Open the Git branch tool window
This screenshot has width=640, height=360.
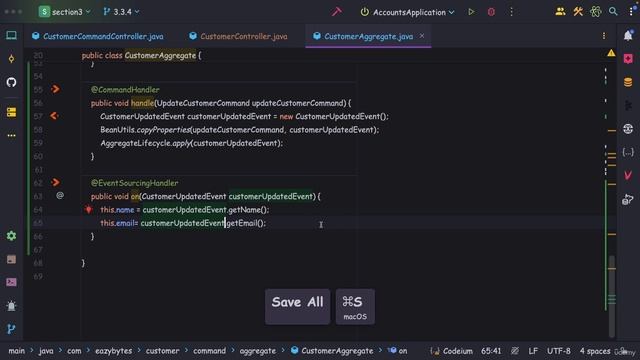click(11, 329)
